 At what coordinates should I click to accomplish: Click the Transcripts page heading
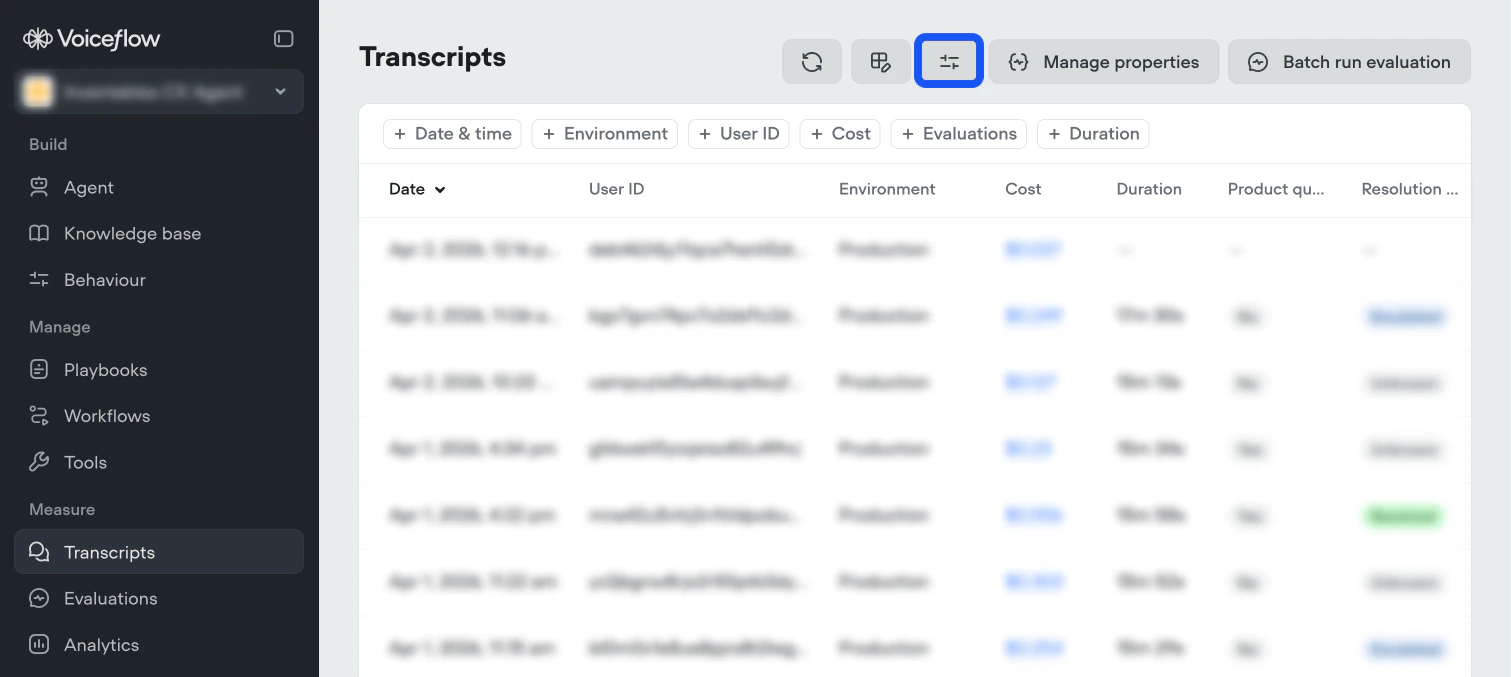coord(433,57)
